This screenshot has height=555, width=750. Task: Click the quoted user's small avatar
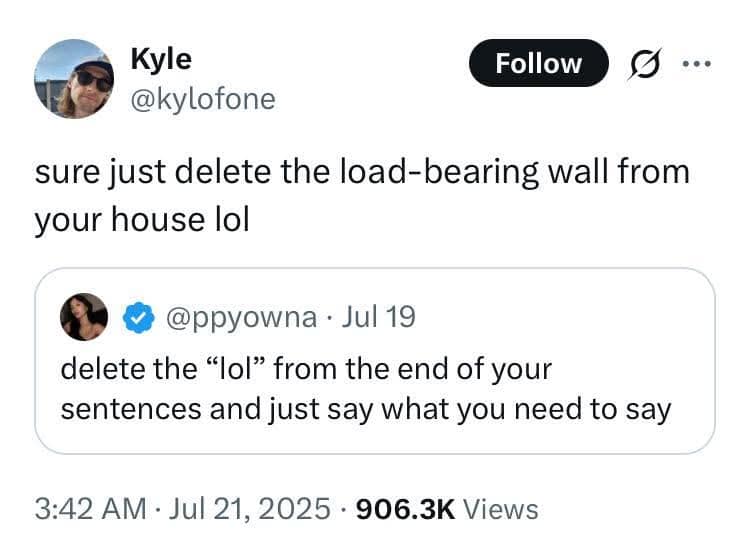pos(85,317)
